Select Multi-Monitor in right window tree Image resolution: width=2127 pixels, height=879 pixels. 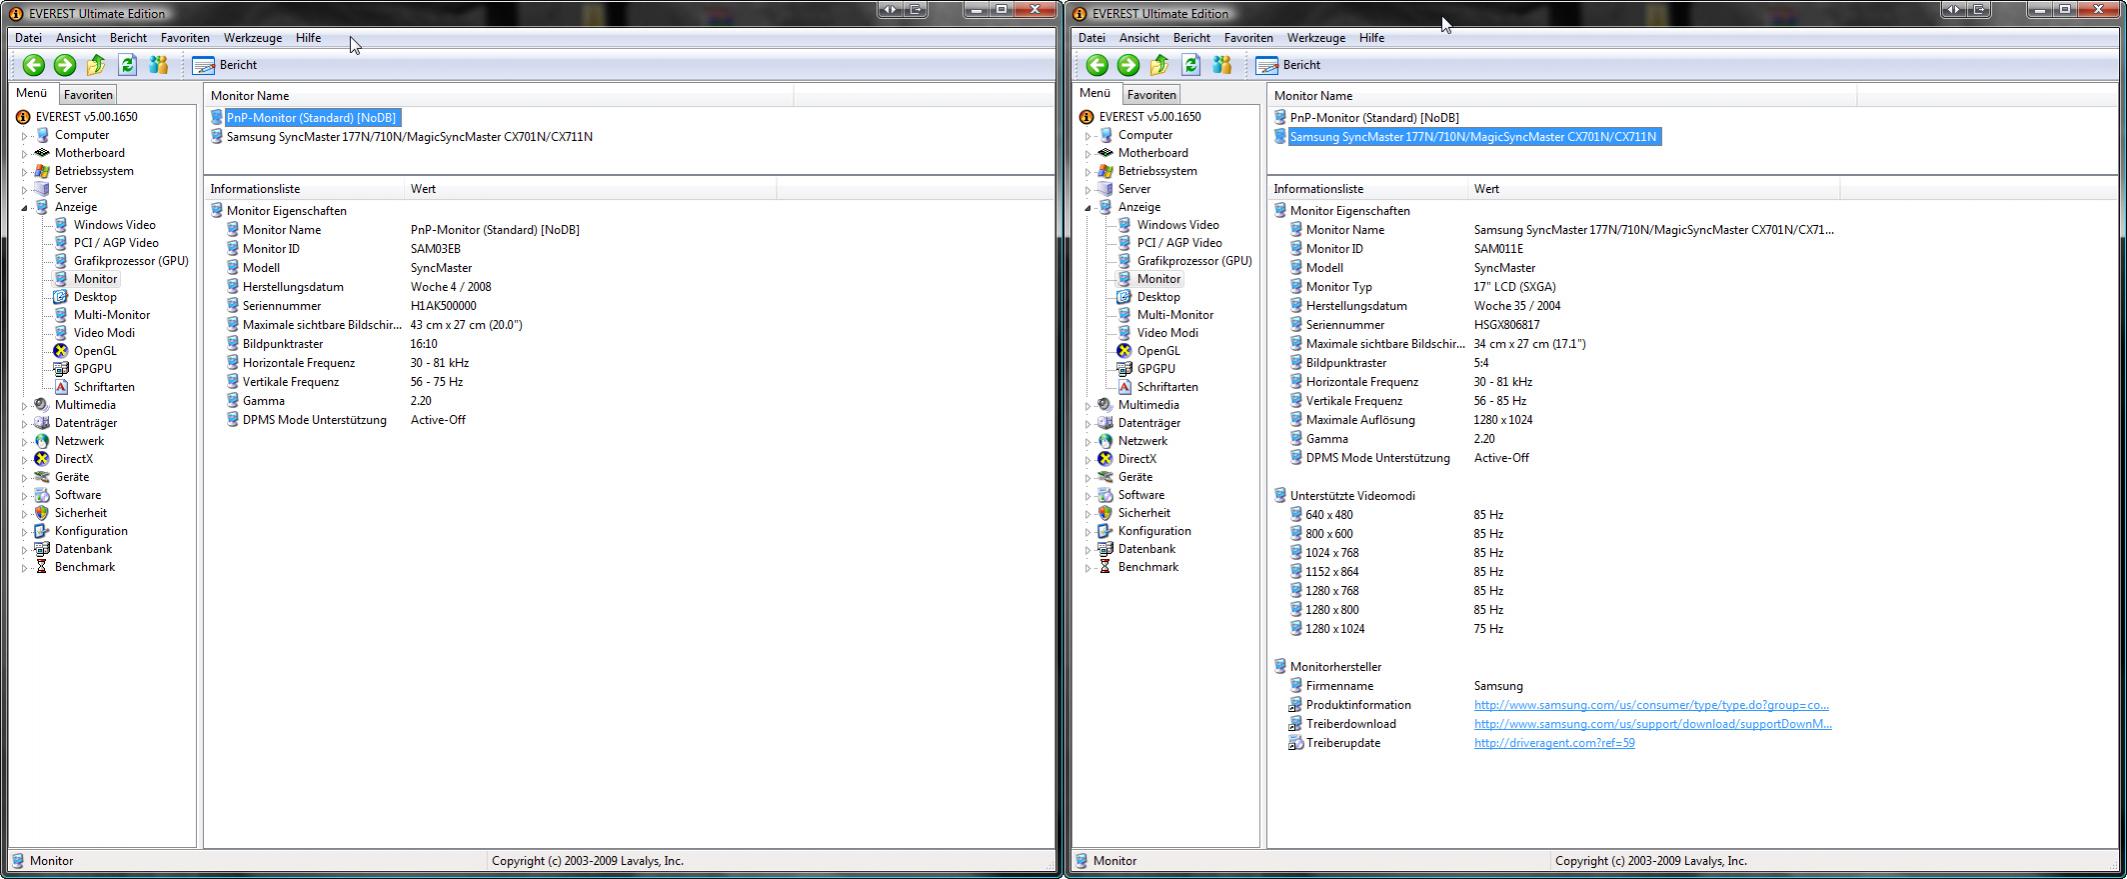point(1175,315)
